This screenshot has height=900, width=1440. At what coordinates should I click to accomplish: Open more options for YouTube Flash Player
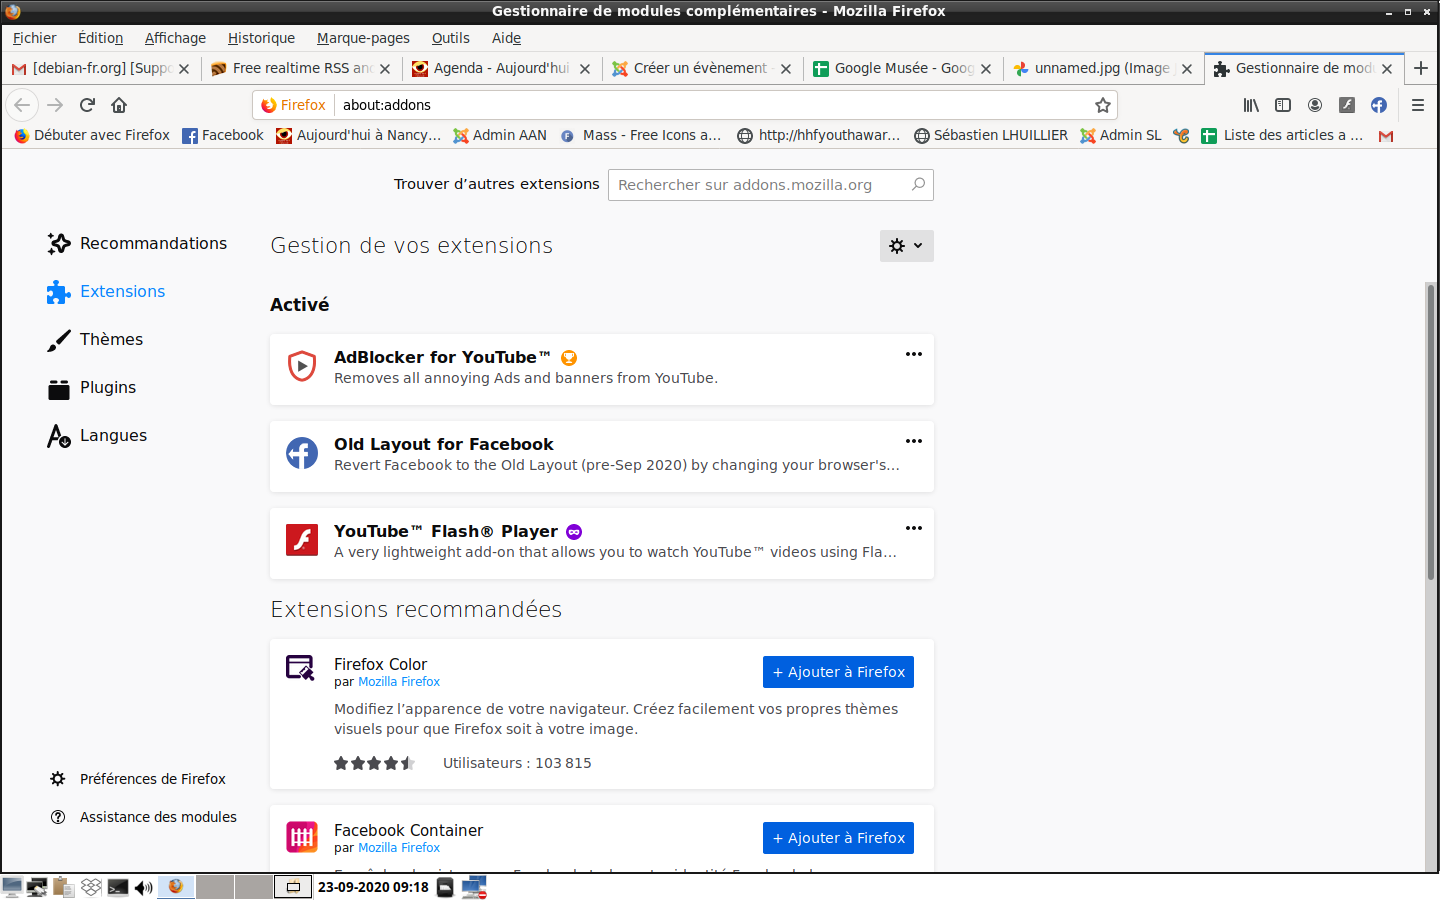(x=914, y=528)
